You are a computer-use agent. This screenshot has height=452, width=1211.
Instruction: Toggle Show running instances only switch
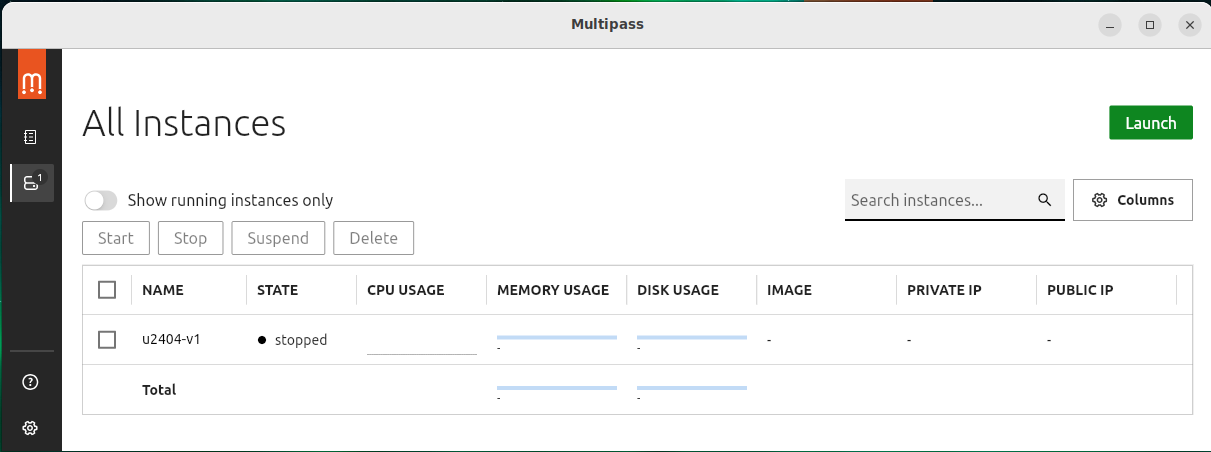tap(101, 200)
